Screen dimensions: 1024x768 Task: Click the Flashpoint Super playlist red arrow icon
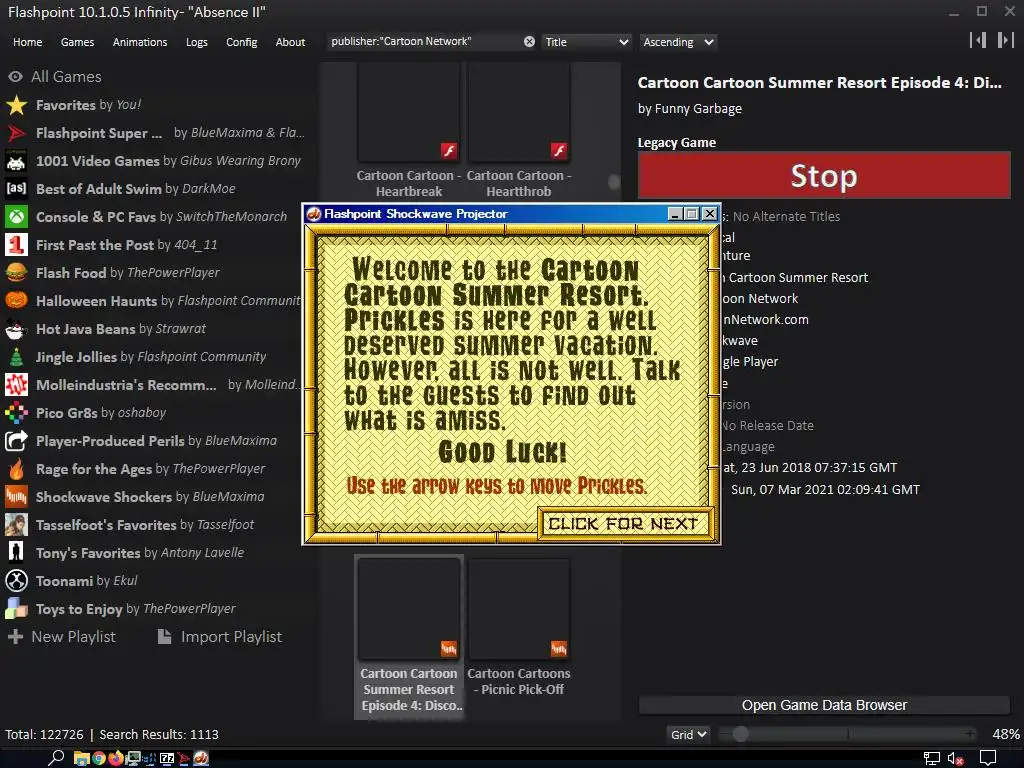[x=16, y=133]
